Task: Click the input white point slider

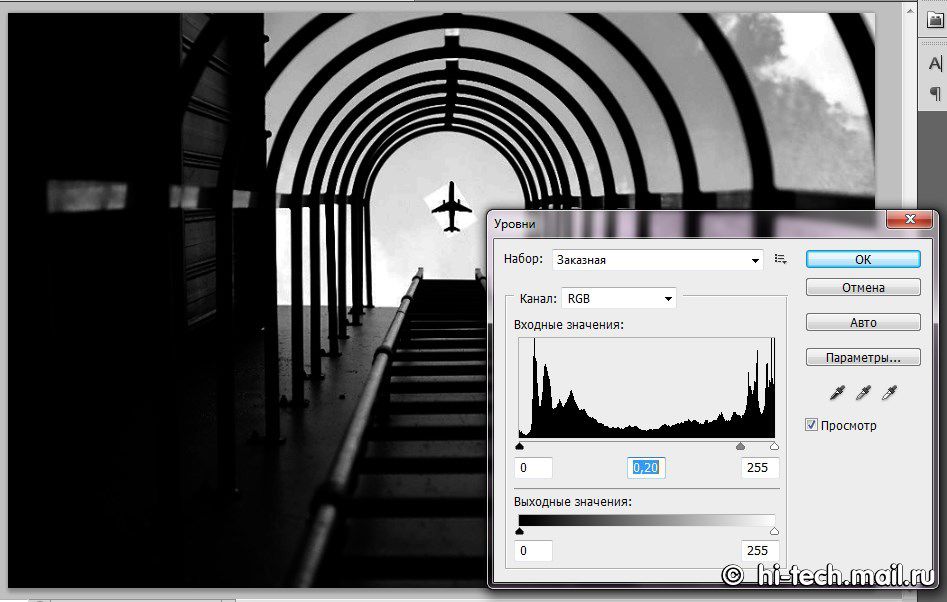Action: (774, 446)
